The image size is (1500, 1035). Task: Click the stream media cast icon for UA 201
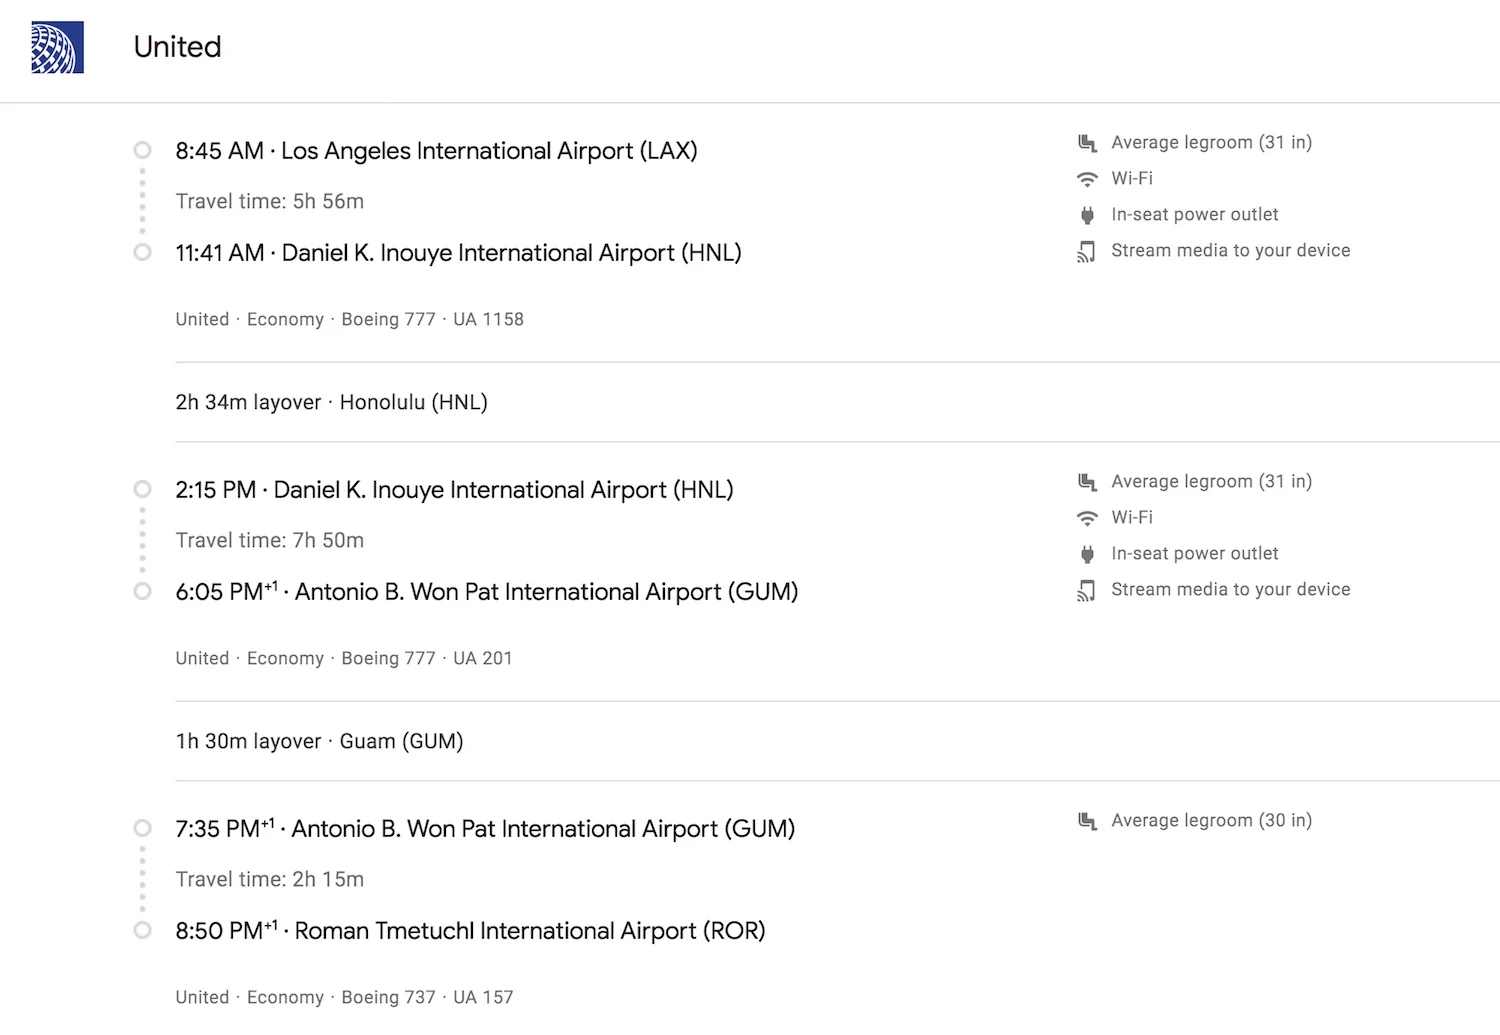pyautogui.click(x=1087, y=590)
